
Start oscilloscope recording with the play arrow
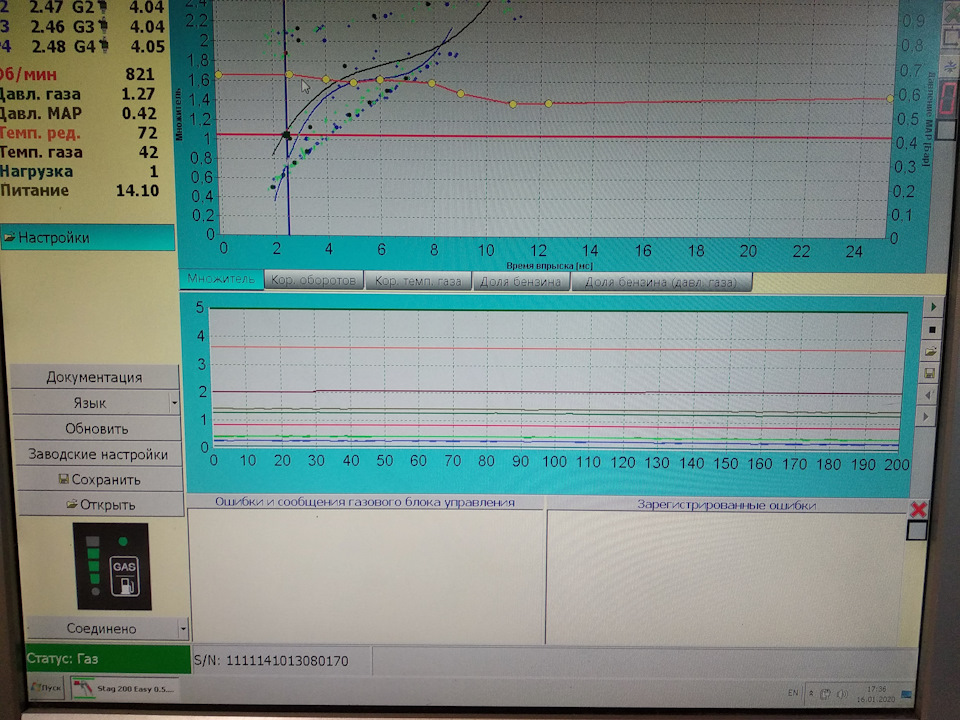tap(933, 306)
